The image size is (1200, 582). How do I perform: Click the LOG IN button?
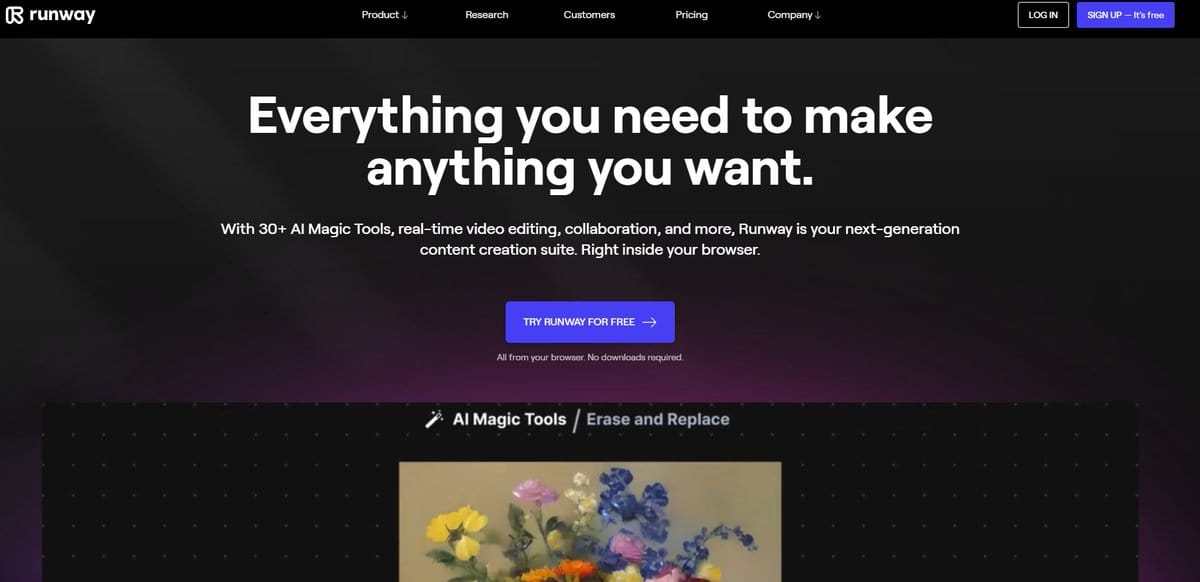click(1043, 15)
